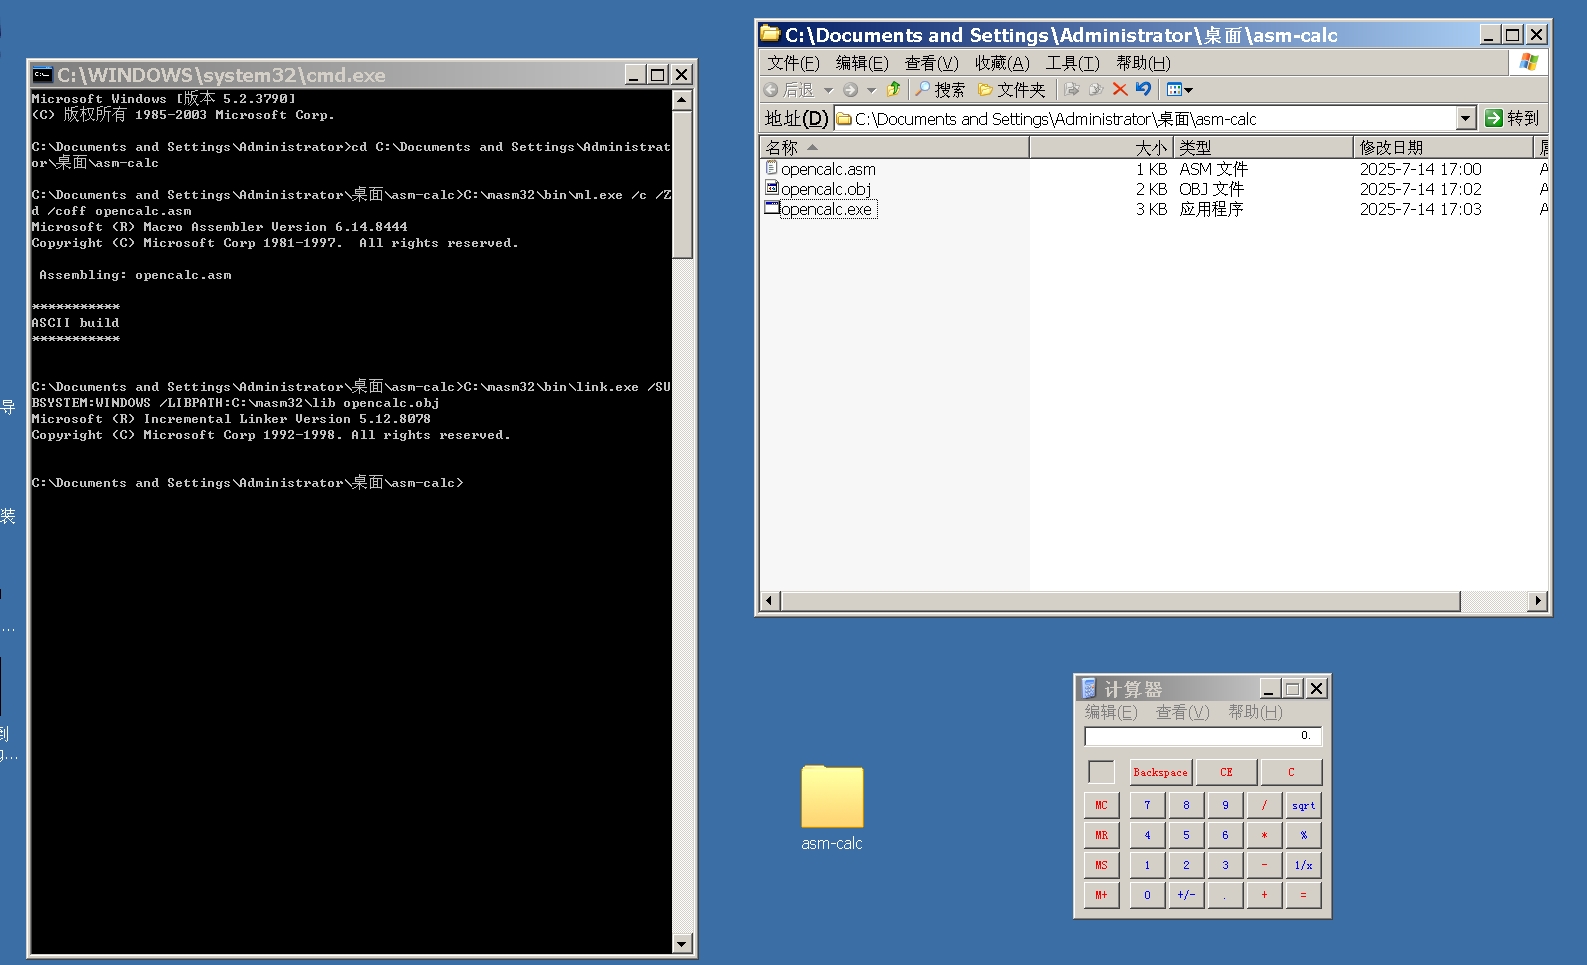Open the 工具(T) menu in Explorer

pos(1072,63)
